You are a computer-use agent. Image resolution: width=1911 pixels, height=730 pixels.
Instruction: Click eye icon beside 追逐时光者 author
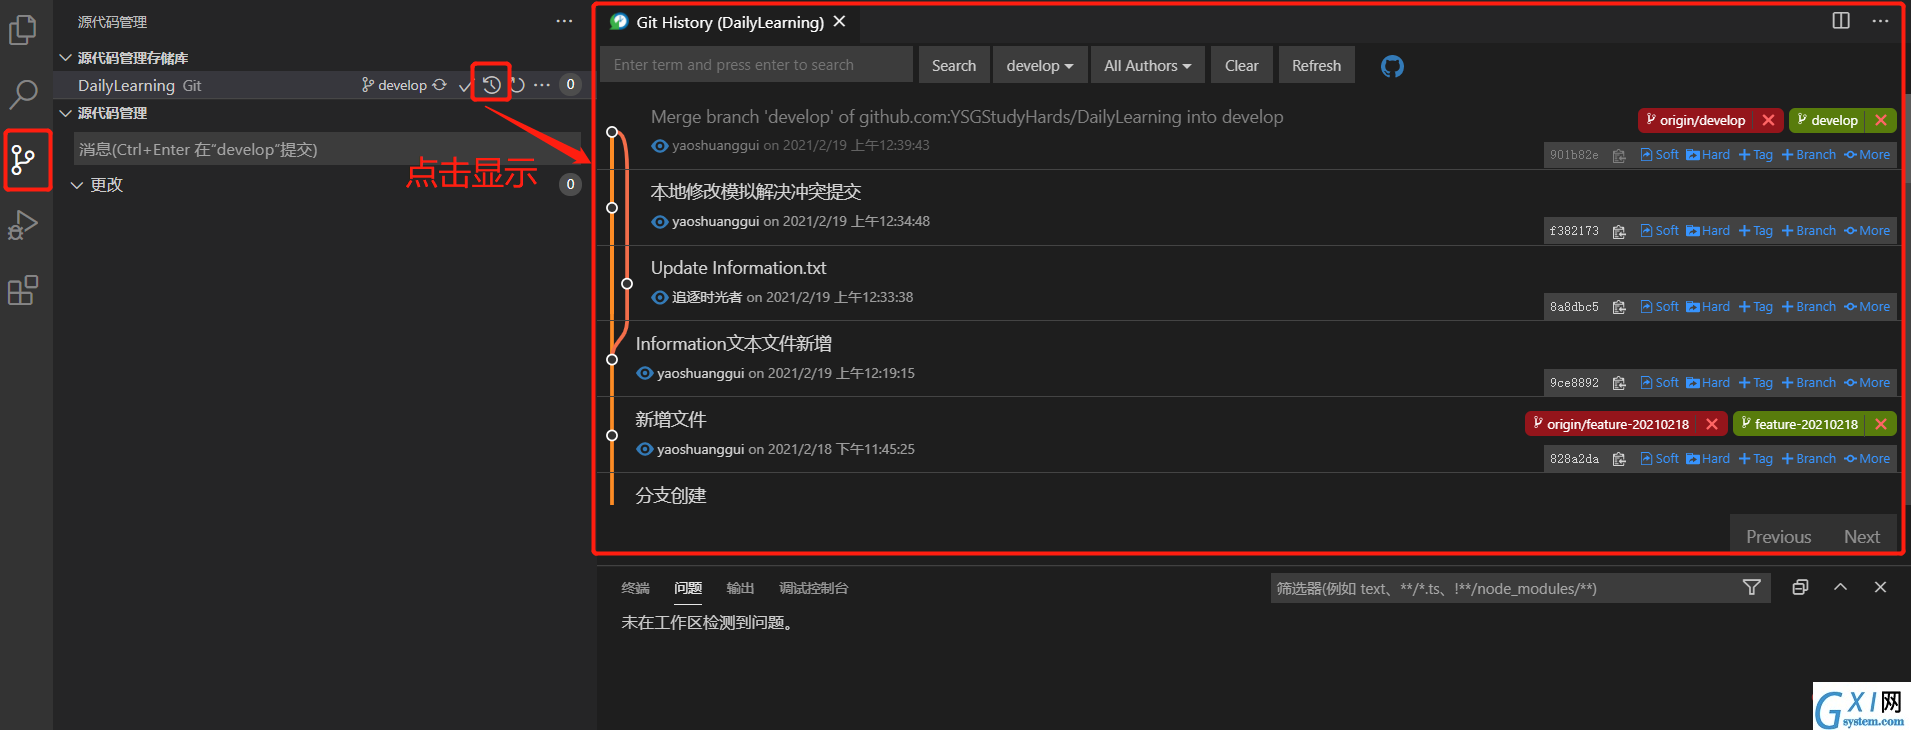tap(659, 298)
